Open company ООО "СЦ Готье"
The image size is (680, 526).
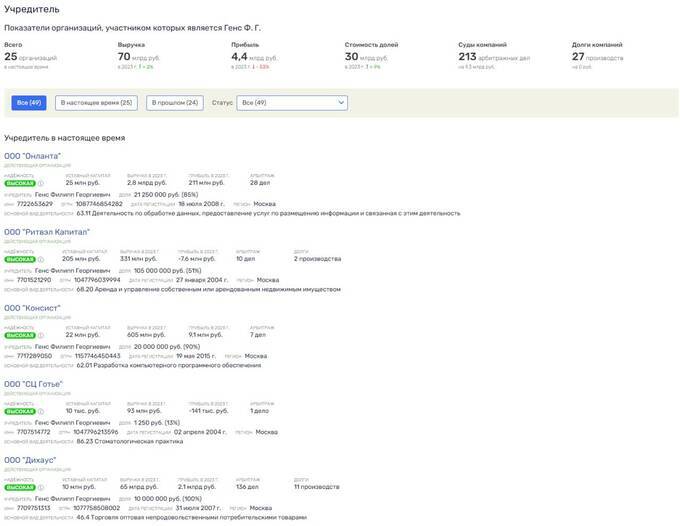(33, 384)
